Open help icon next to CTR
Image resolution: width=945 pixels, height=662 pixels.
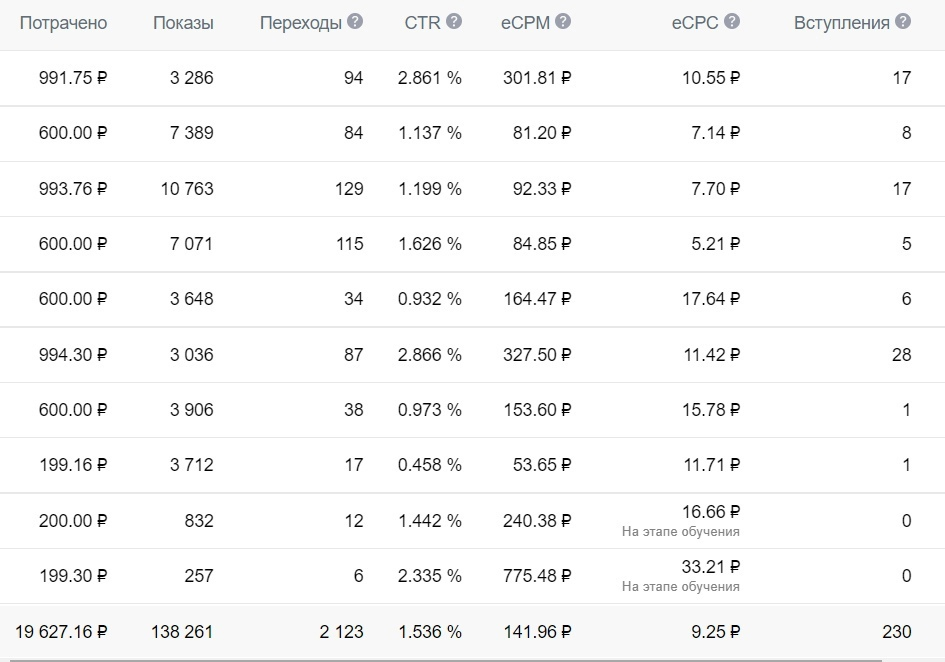[454, 22]
